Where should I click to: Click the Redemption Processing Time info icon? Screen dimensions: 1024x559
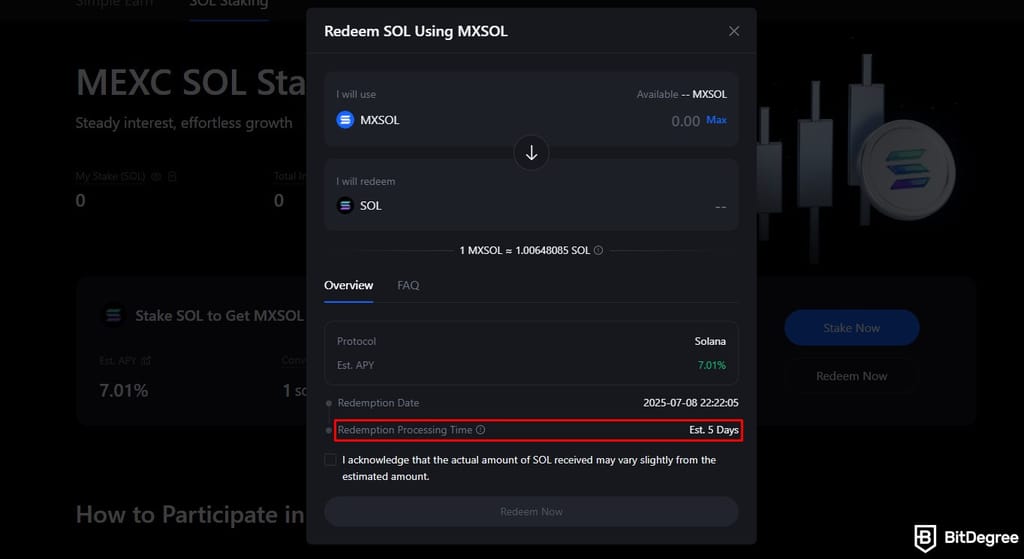pos(481,430)
